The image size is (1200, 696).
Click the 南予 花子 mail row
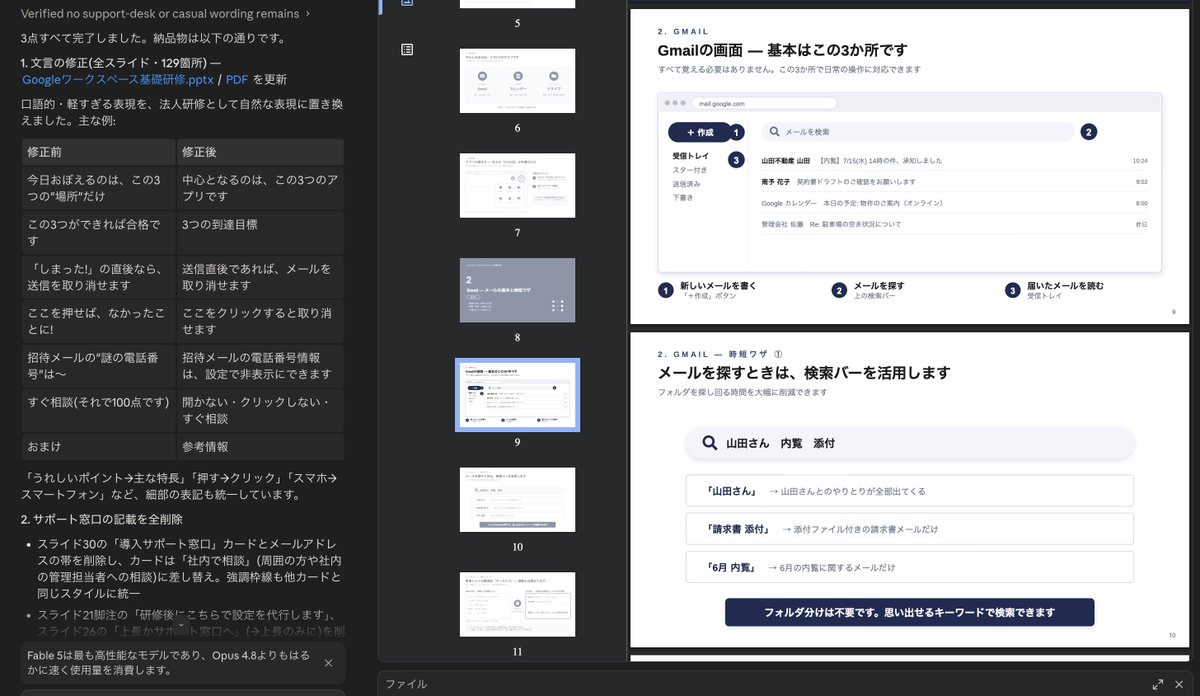point(954,182)
